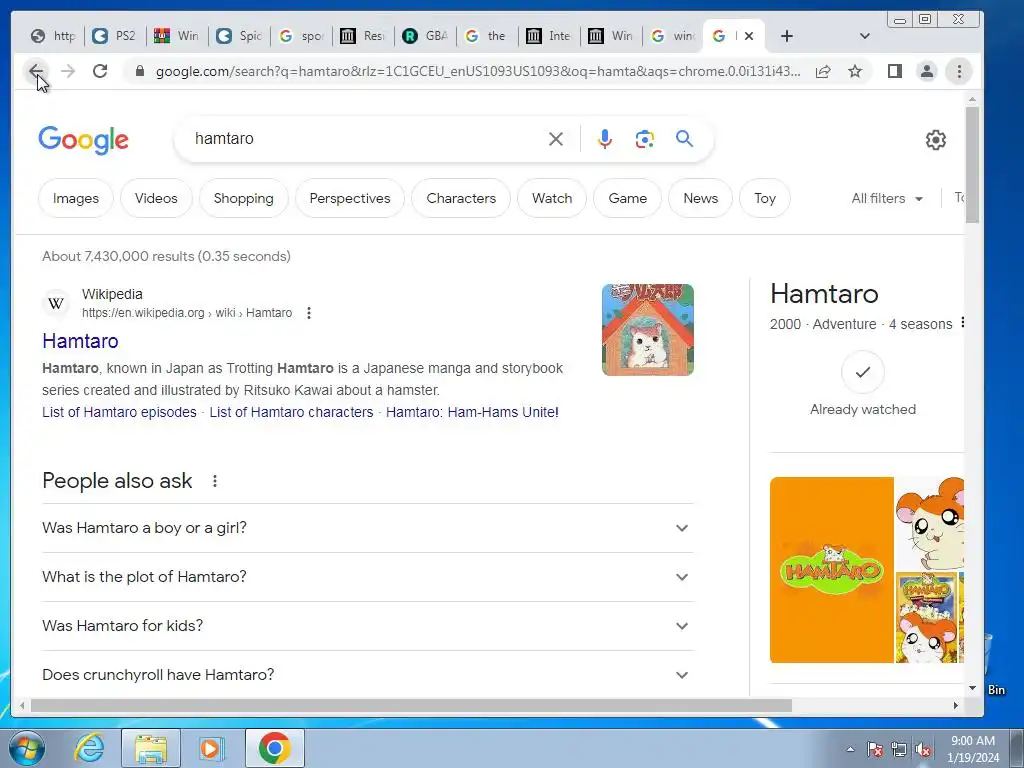Toggle Chrome side panel icon
This screenshot has width=1024, height=768.
point(895,71)
